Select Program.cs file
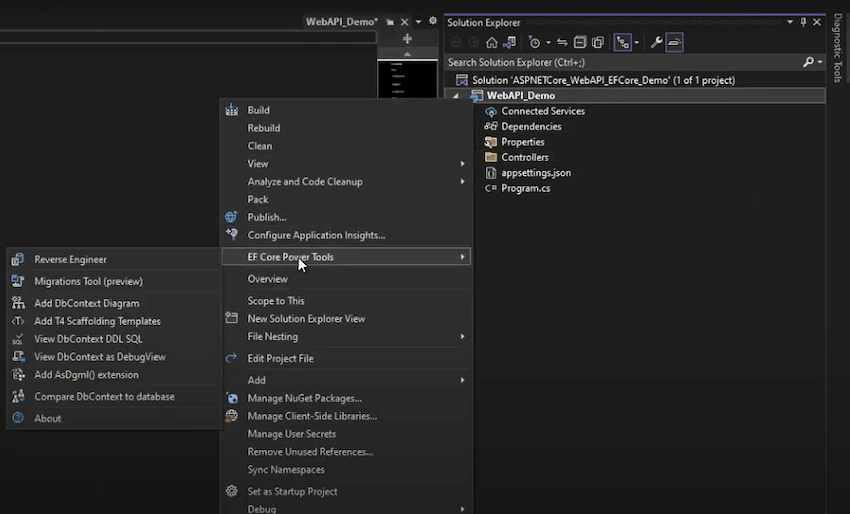This screenshot has height=514, width=850. pos(525,188)
